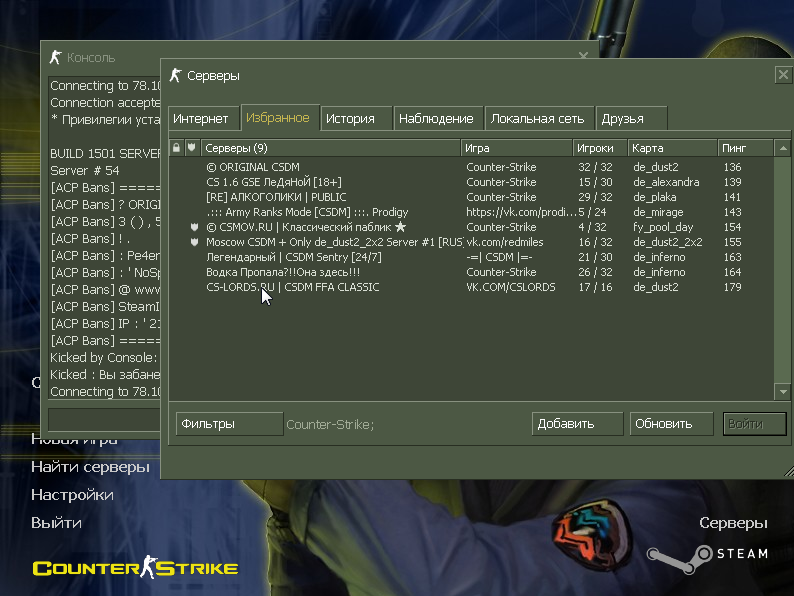This screenshot has height=596, width=794.
Task: Select Army Ranks Mode [CSDM] Prodigy server
Action: (471, 212)
